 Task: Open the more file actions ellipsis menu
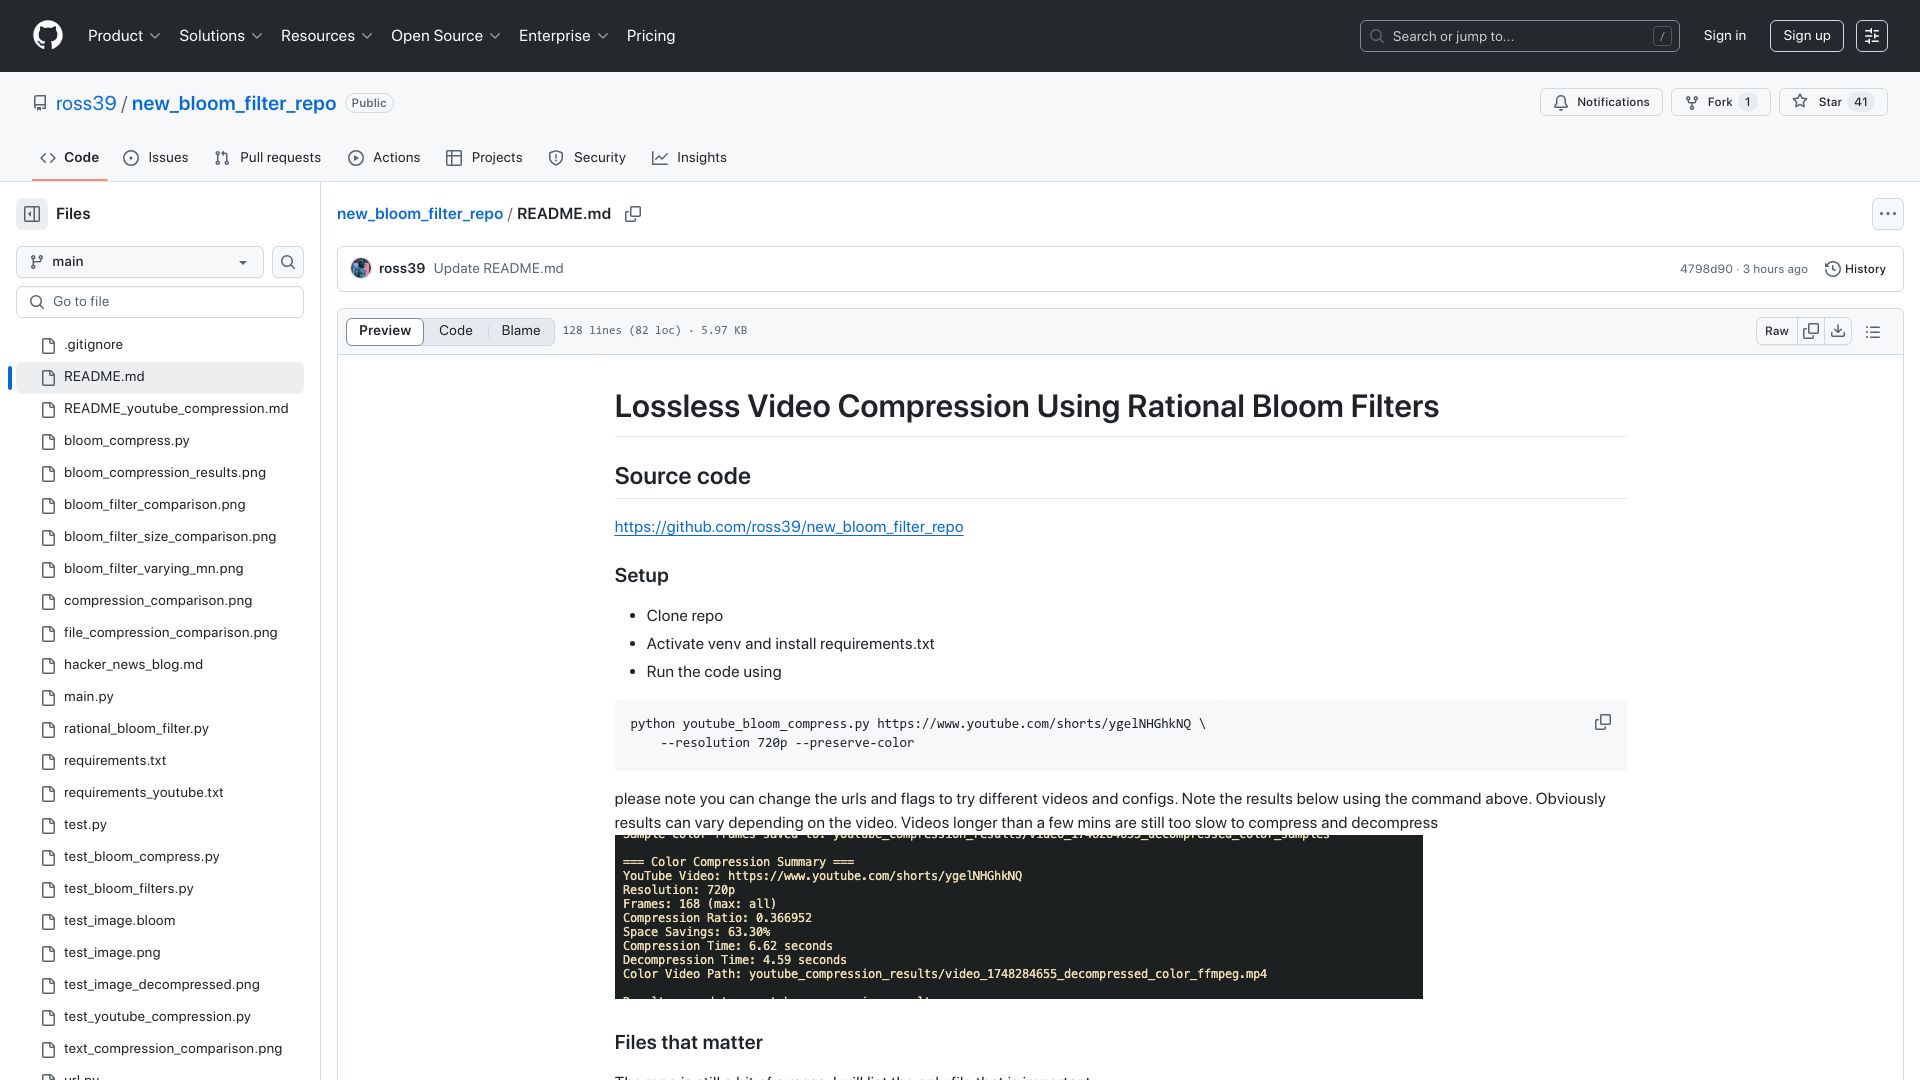1887,214
